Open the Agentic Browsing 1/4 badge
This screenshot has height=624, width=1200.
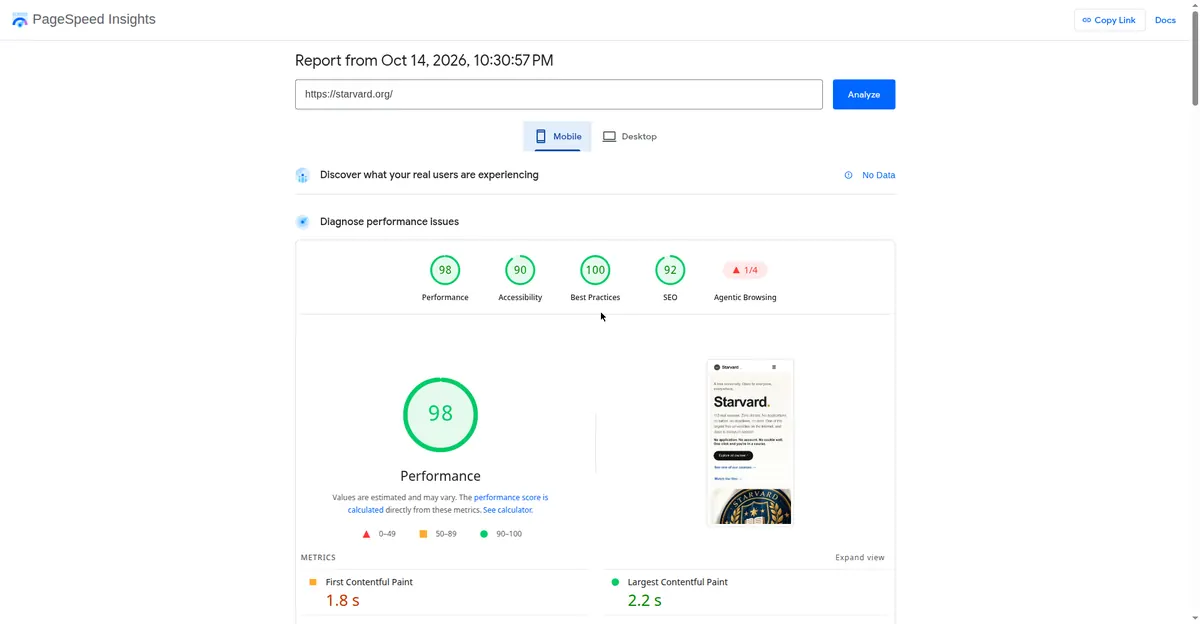tap(745, 270)
